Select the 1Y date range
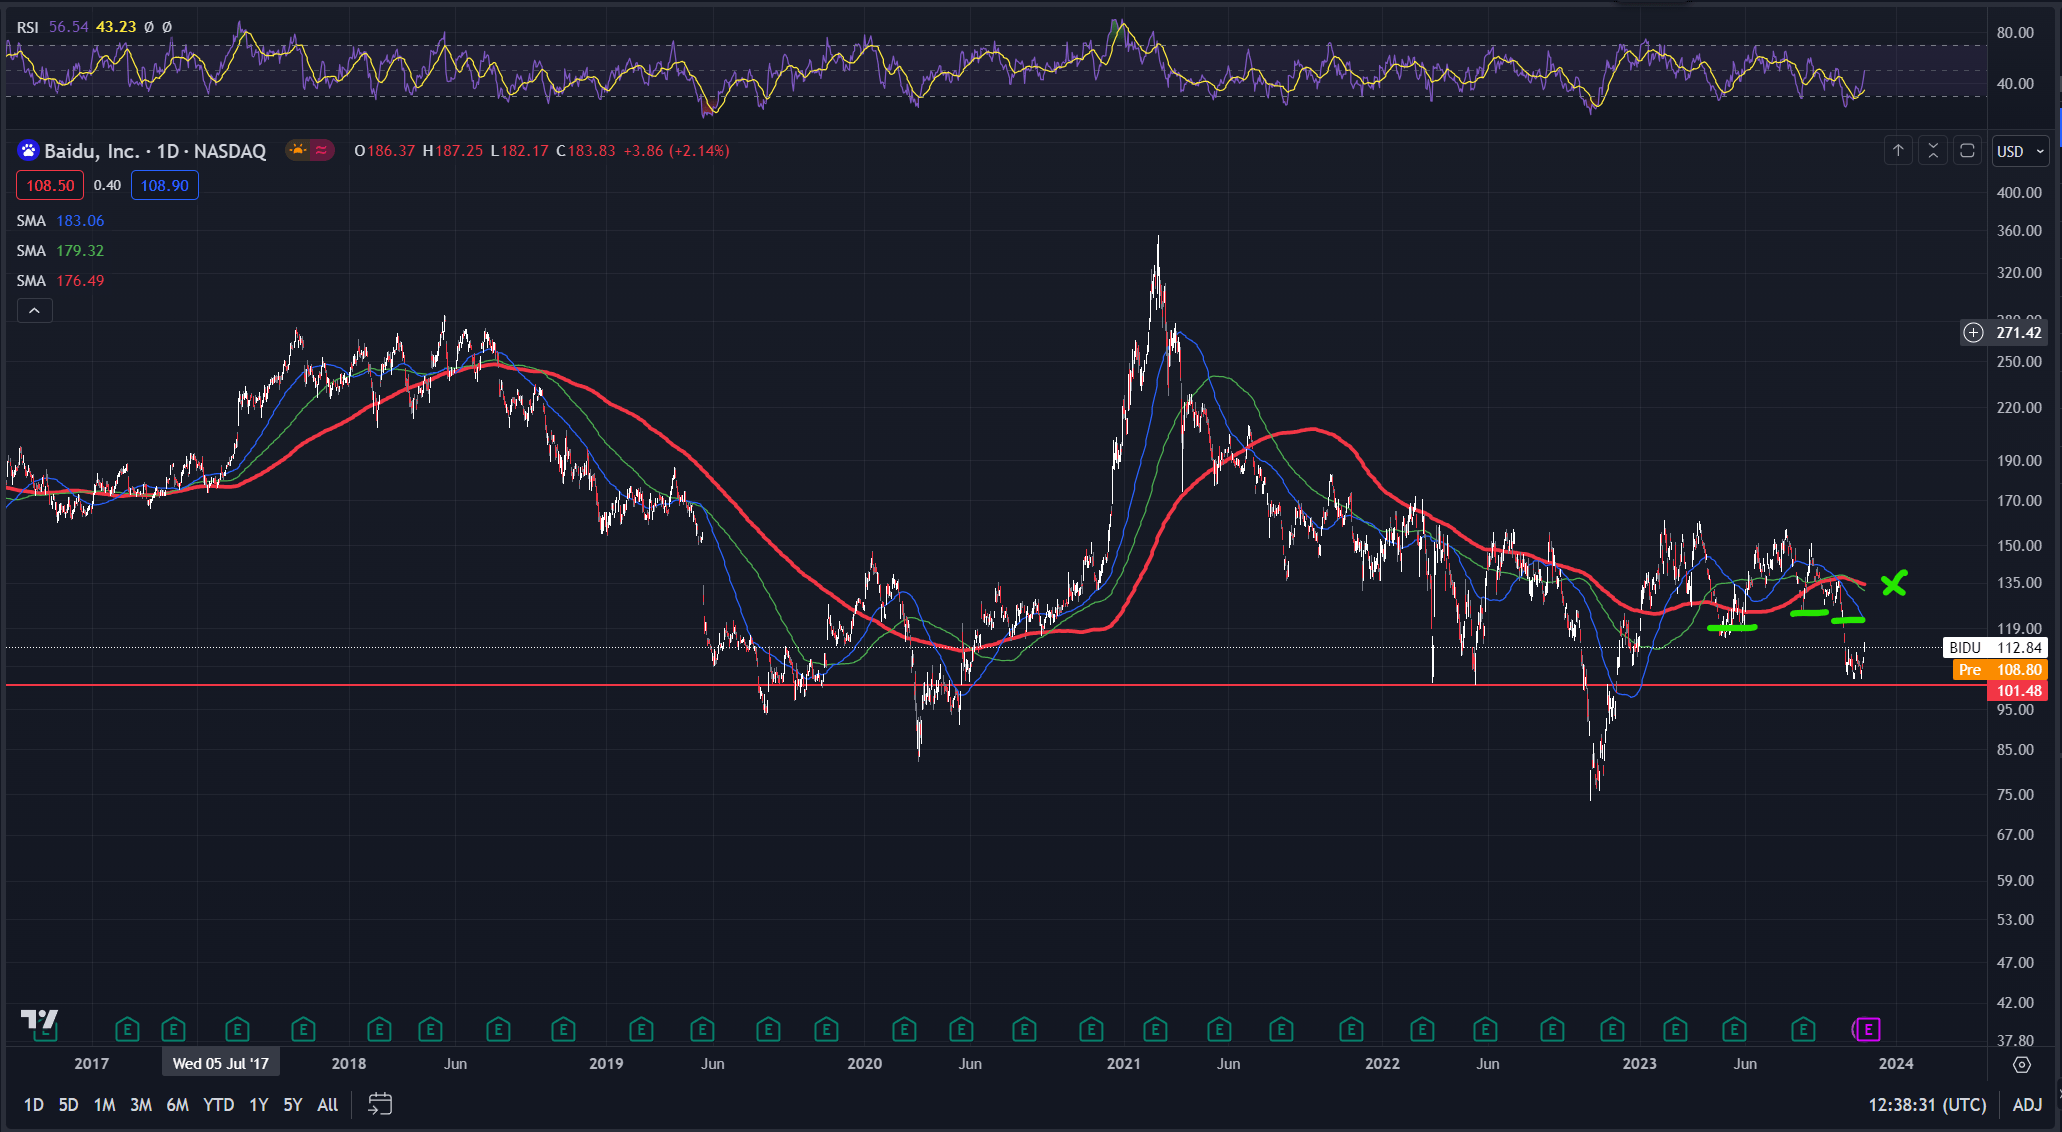2062x1132 pixels. click(x=259, y=1105)
